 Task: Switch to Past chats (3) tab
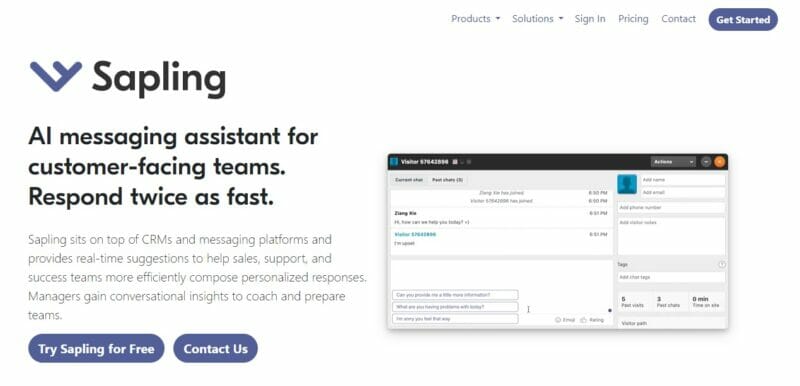point(447,180)
